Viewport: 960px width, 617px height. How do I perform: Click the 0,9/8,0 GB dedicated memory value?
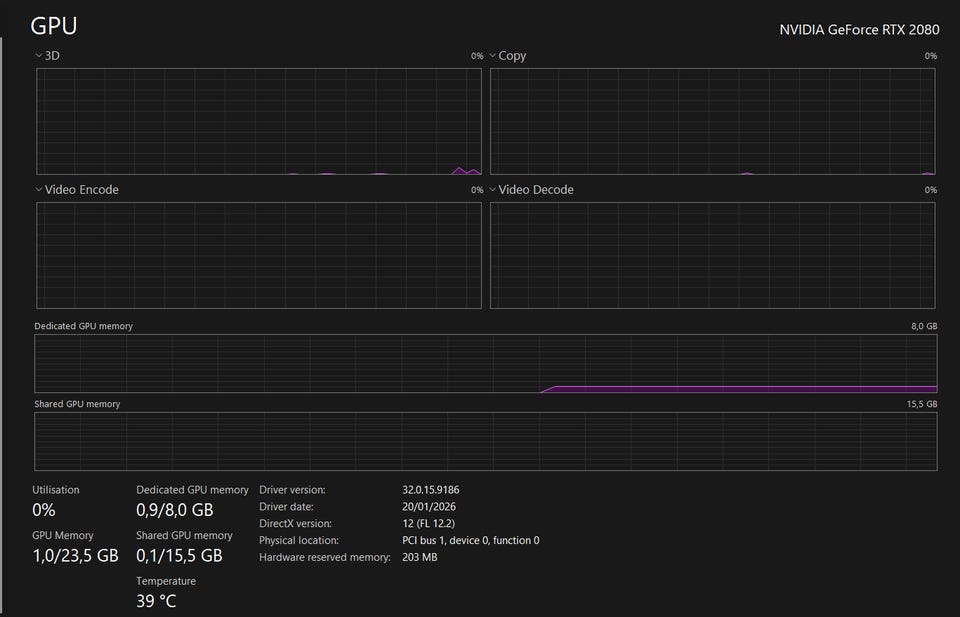coord(175,510)
